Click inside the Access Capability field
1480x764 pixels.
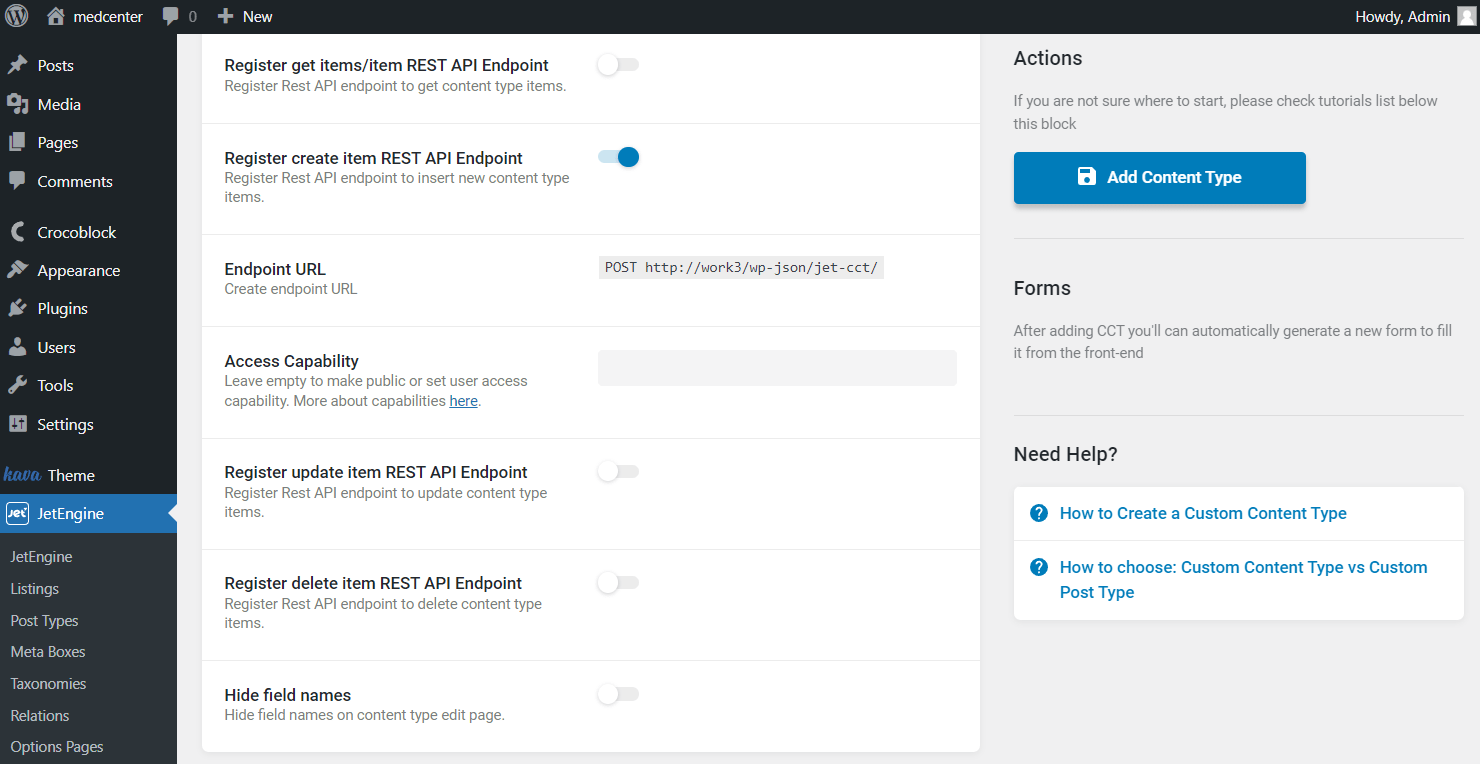(777, 367)
